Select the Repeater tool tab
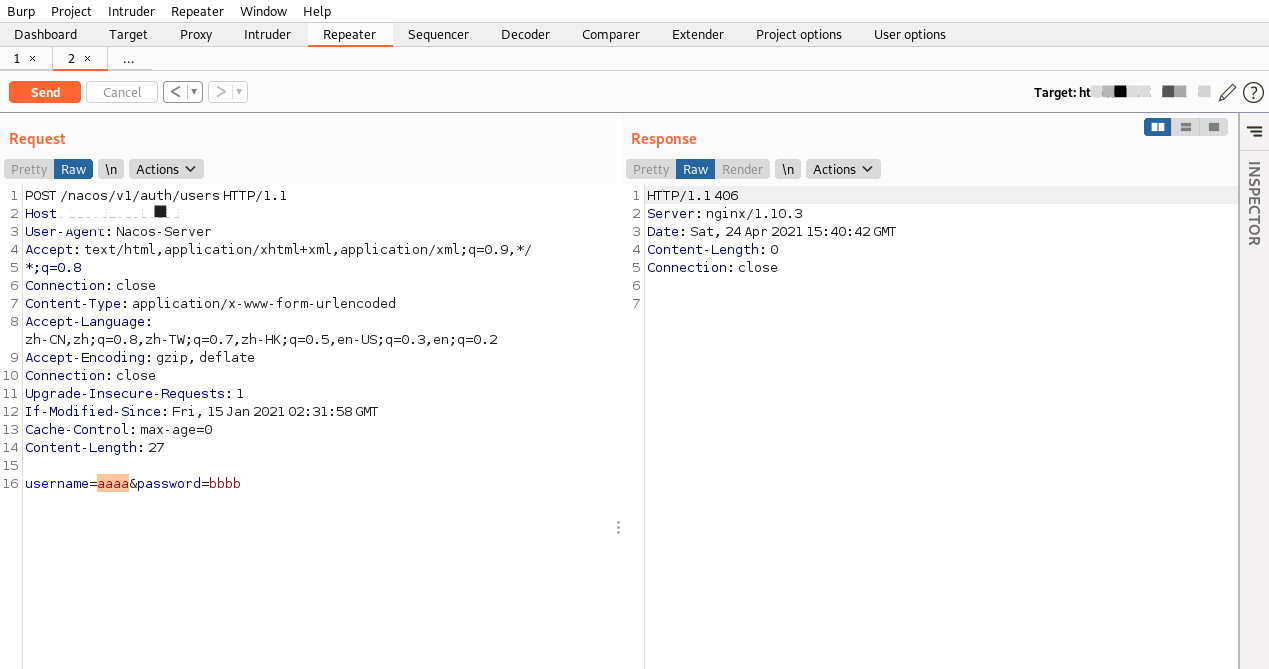This screenshot has width=1269, height=669. click(x=349, y=34)
